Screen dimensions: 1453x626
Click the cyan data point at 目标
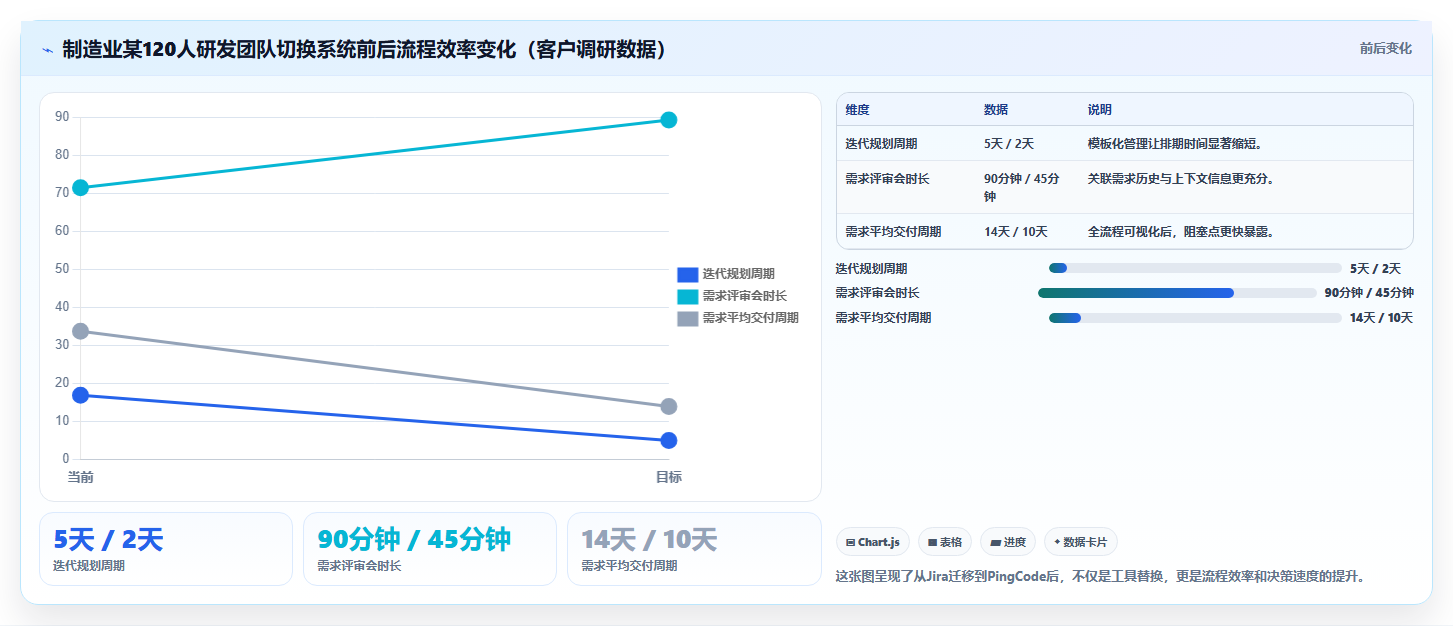point(669,120)
